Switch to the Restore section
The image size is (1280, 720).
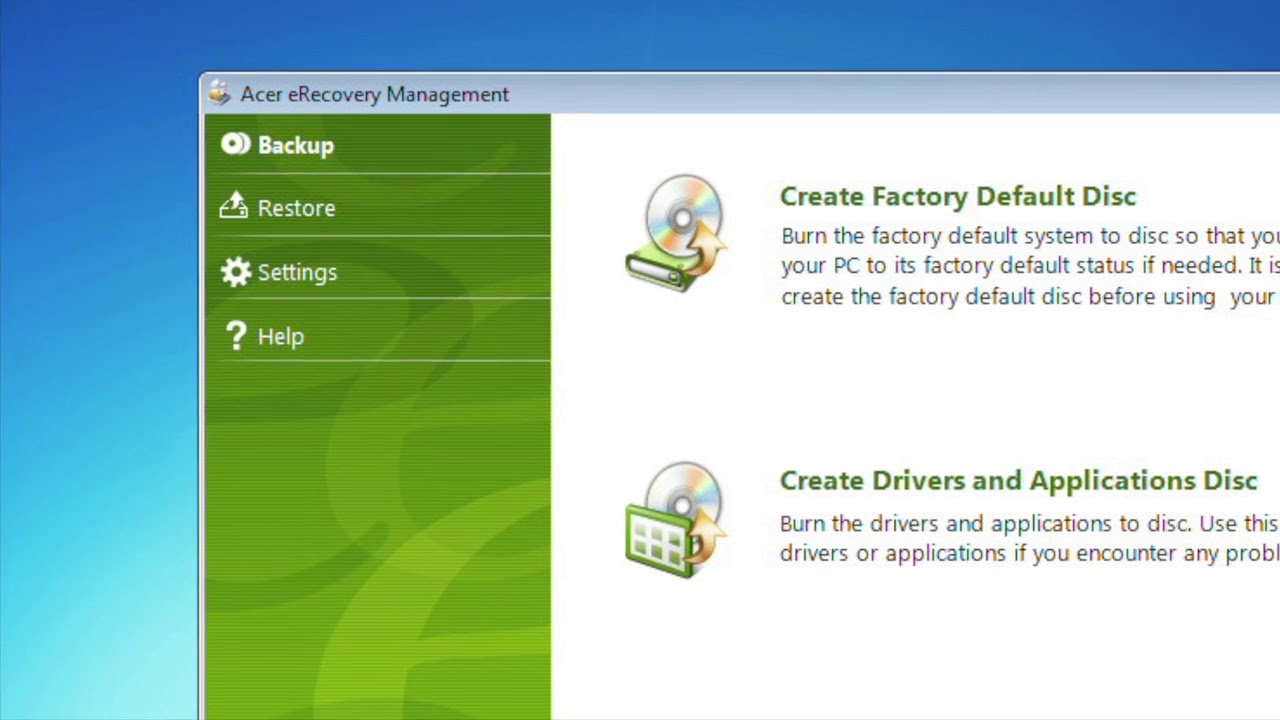pyautogui.click(x=377, y=207)
